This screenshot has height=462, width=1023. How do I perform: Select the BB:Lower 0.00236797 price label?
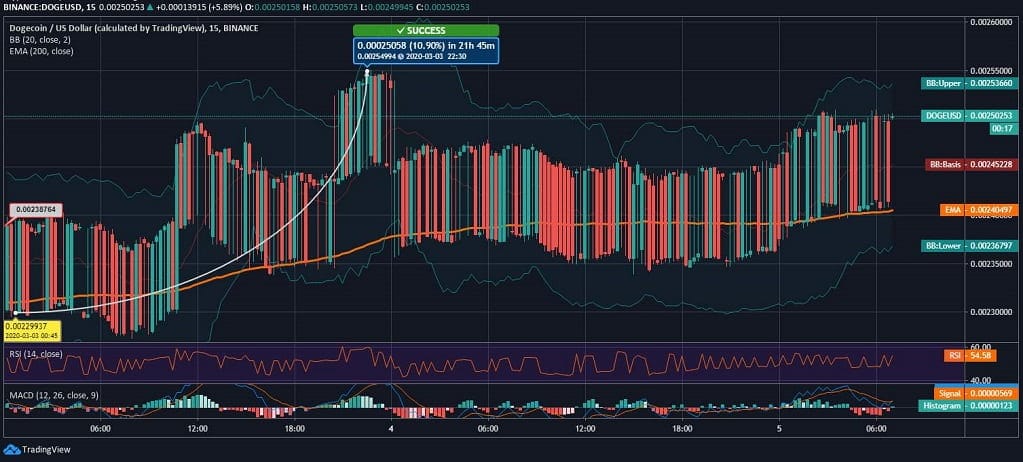tap(969, 246)
